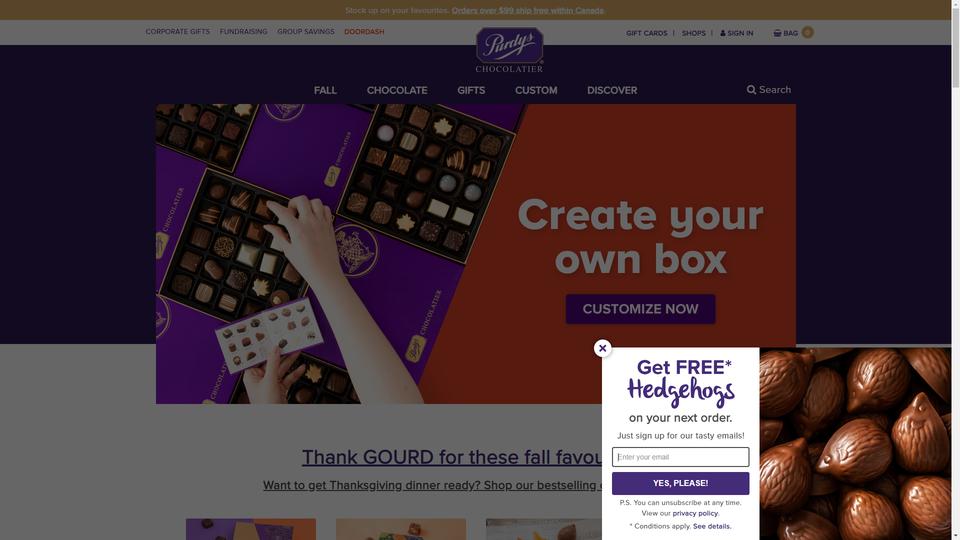The height and width of the screenshot is (540, 960).
Task: Visit the Shops link
Action: [x=694, y=33]
